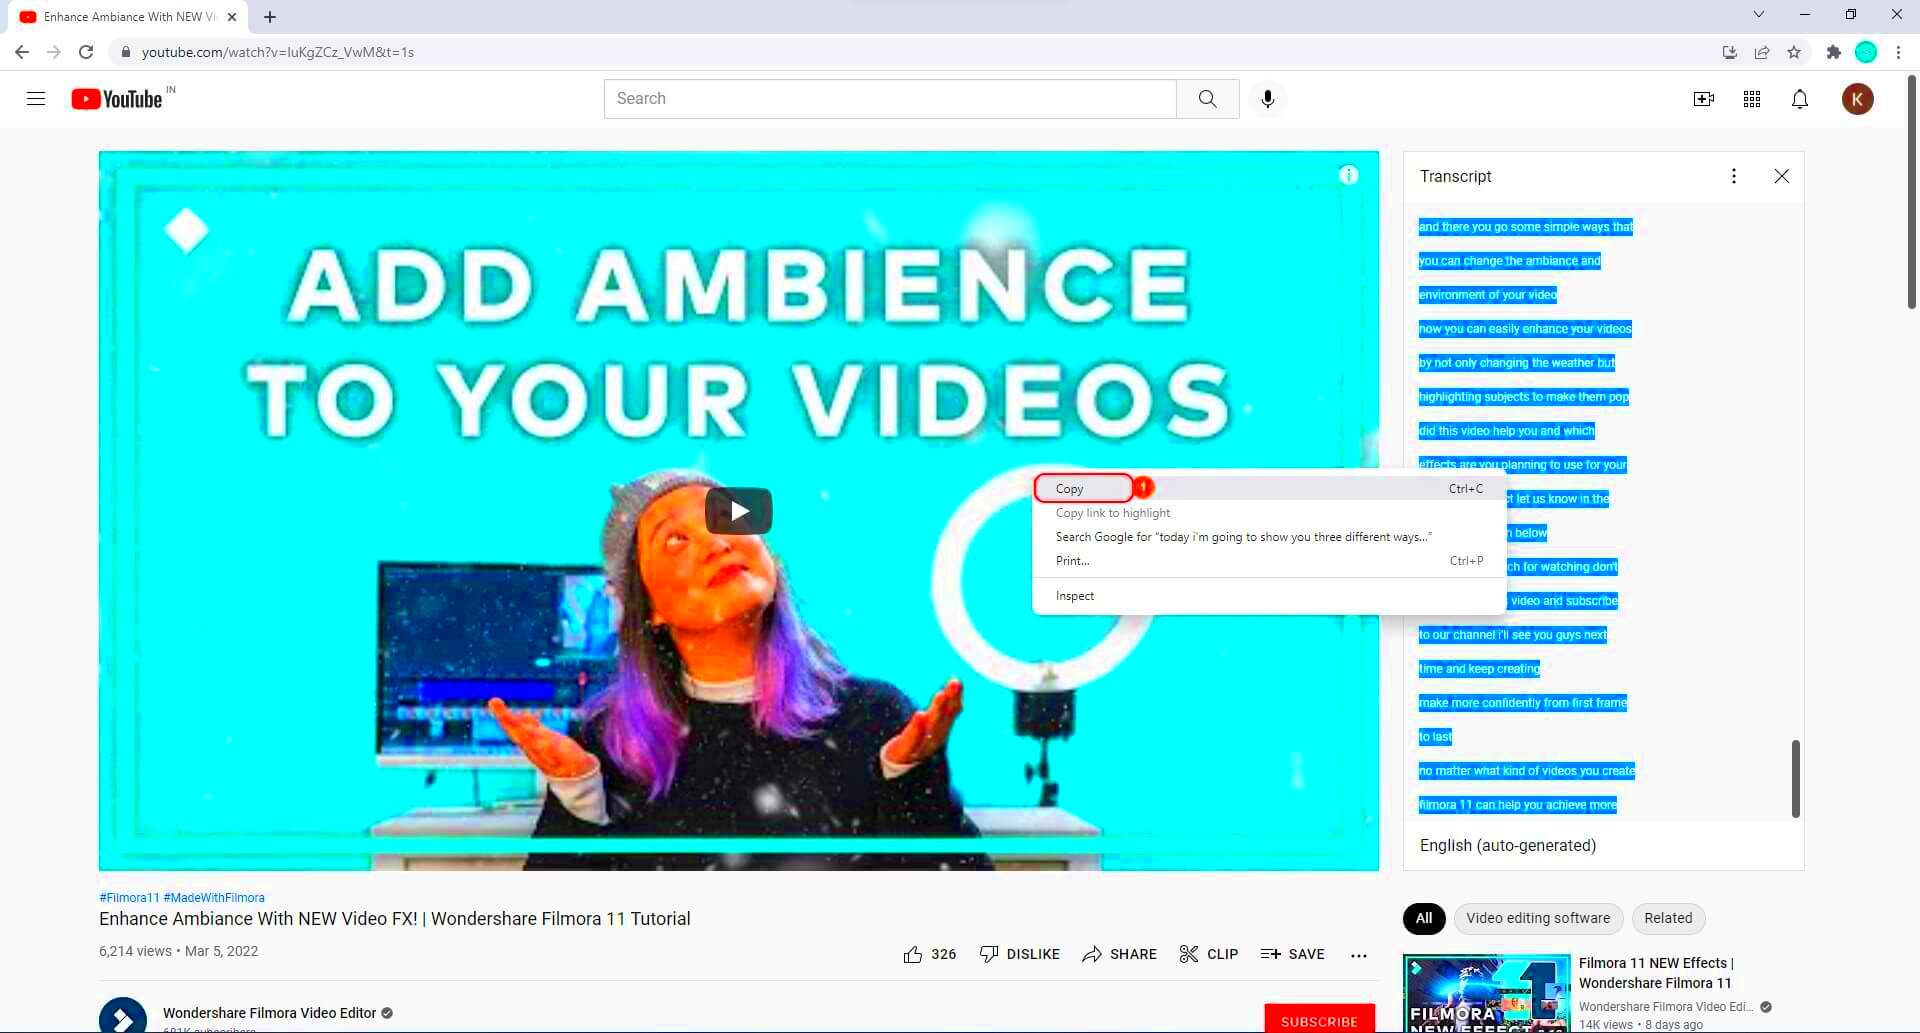This screenshot has height=1033, width=1920.
Task: Open the more actions ellipsis below the video
Action: point(1359,955)
